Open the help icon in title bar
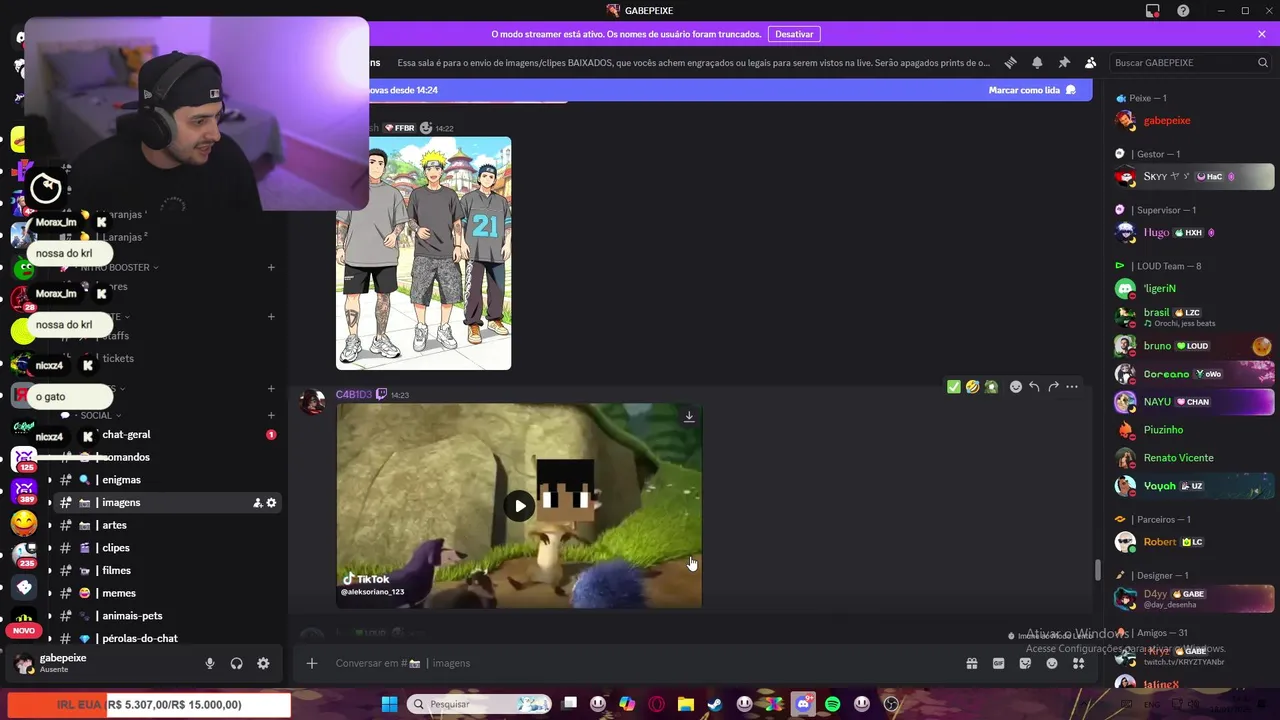 click(1183, 11)
